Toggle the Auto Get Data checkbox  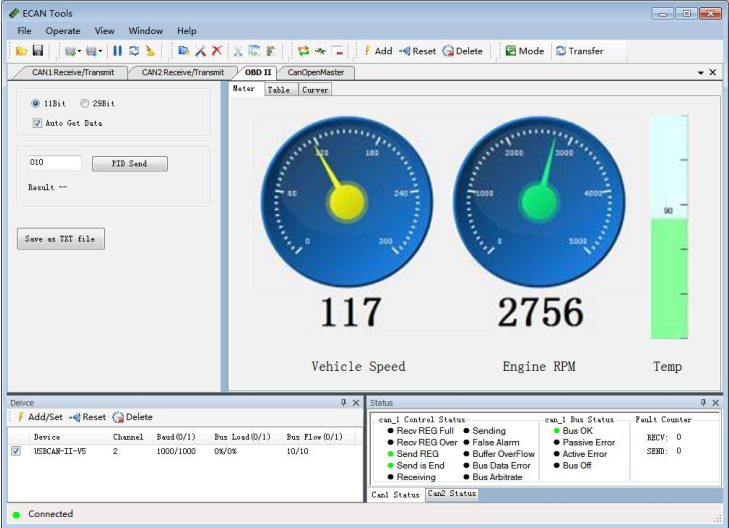(37, 123)
